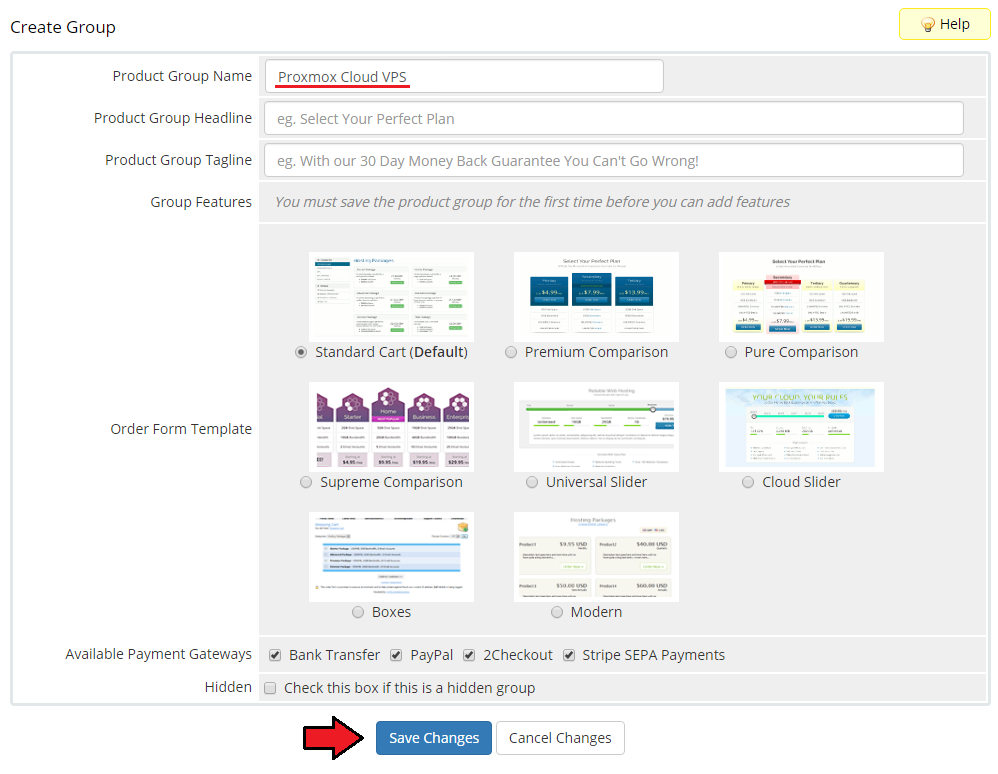
Task: Pick the Boxes radio button
Action: tap(358, 612)
